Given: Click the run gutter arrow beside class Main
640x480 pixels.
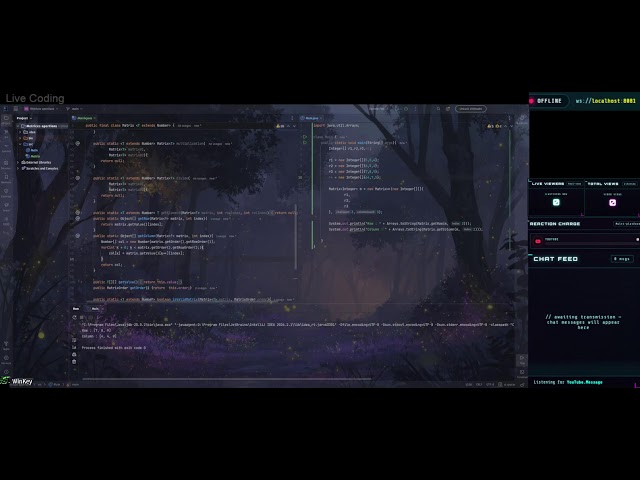Looking at the screenshot, I should point(305,137).
